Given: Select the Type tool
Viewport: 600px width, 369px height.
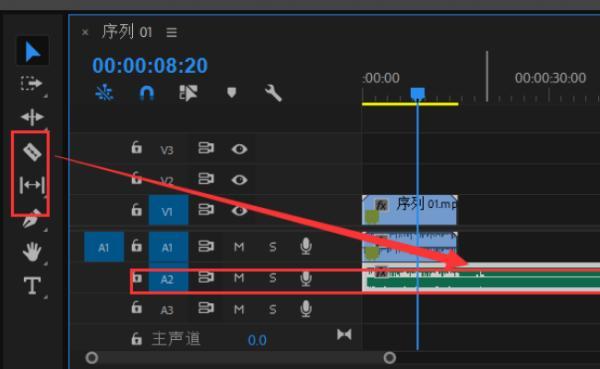Looking at the screenshot, I should pos(32,286).
